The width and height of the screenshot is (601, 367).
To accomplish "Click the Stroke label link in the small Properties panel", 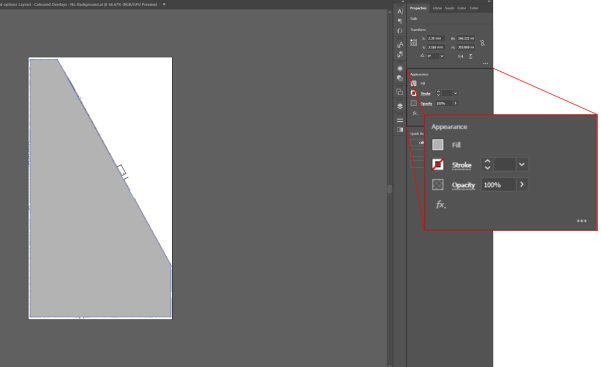I will click(425, 94).
